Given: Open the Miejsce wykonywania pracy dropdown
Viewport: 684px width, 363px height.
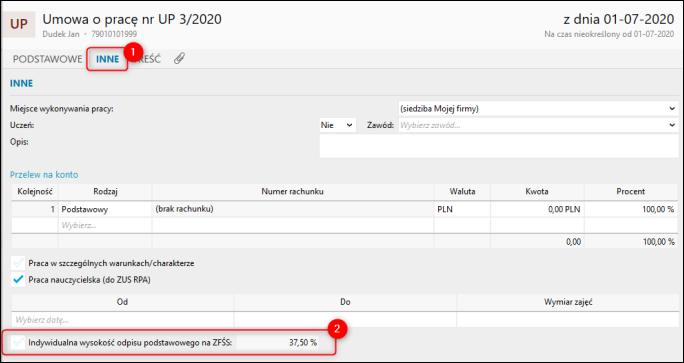Looking at the screenshot, I should click(x=538, y=109).
